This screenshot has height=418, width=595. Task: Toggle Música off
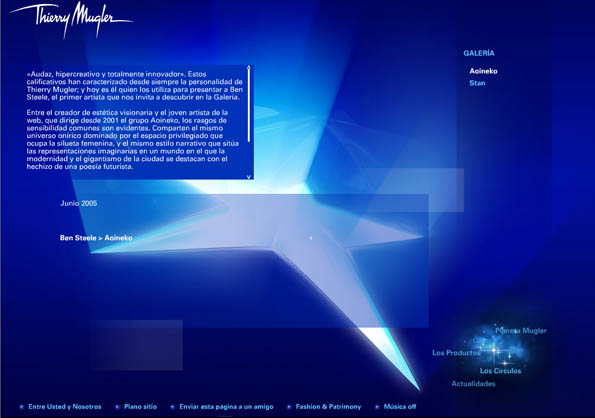(400, 407)
